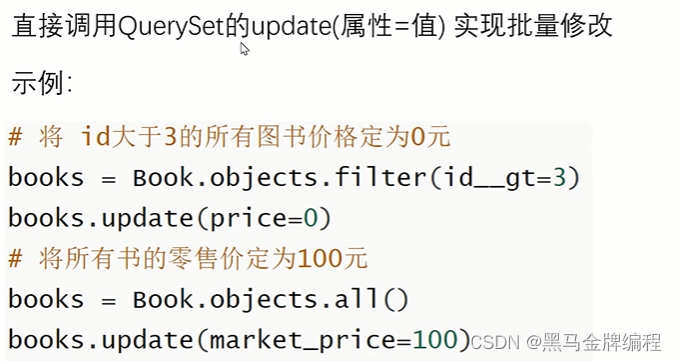Viewport: 677px width, 361px height.
Task: Click the number 100 in market_price=100
Action: point(435,339)
